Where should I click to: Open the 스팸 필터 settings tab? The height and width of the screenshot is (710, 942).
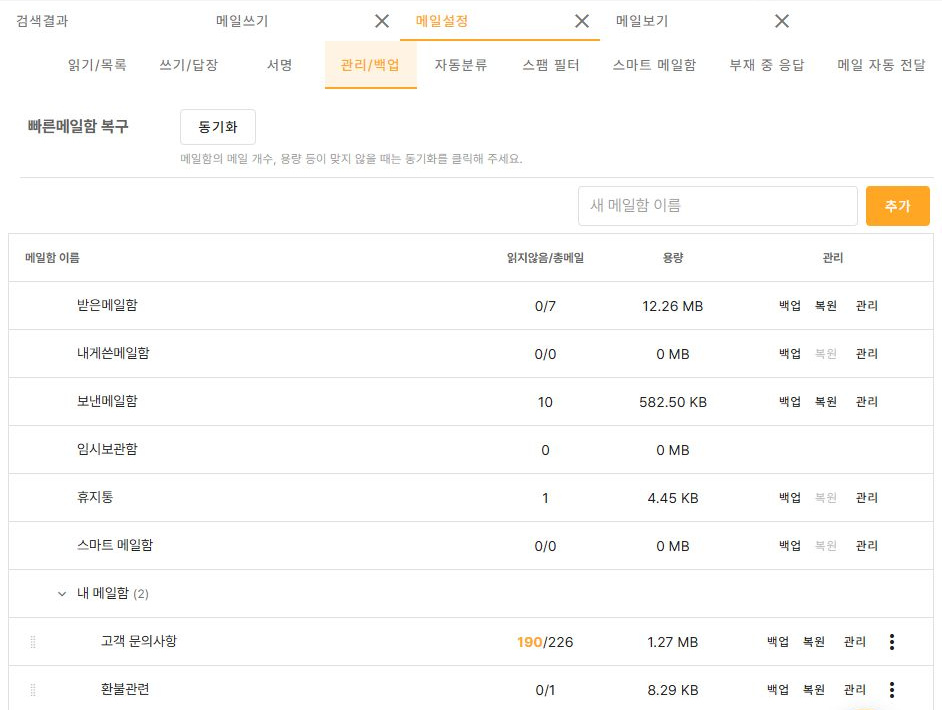pyautogui.click(x=551, y=65)
